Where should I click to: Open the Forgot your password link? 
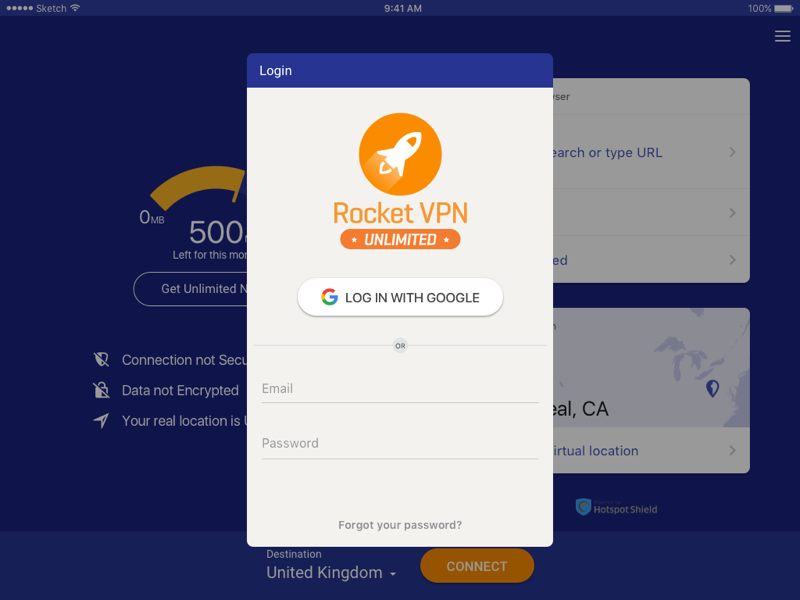[400, 525]
